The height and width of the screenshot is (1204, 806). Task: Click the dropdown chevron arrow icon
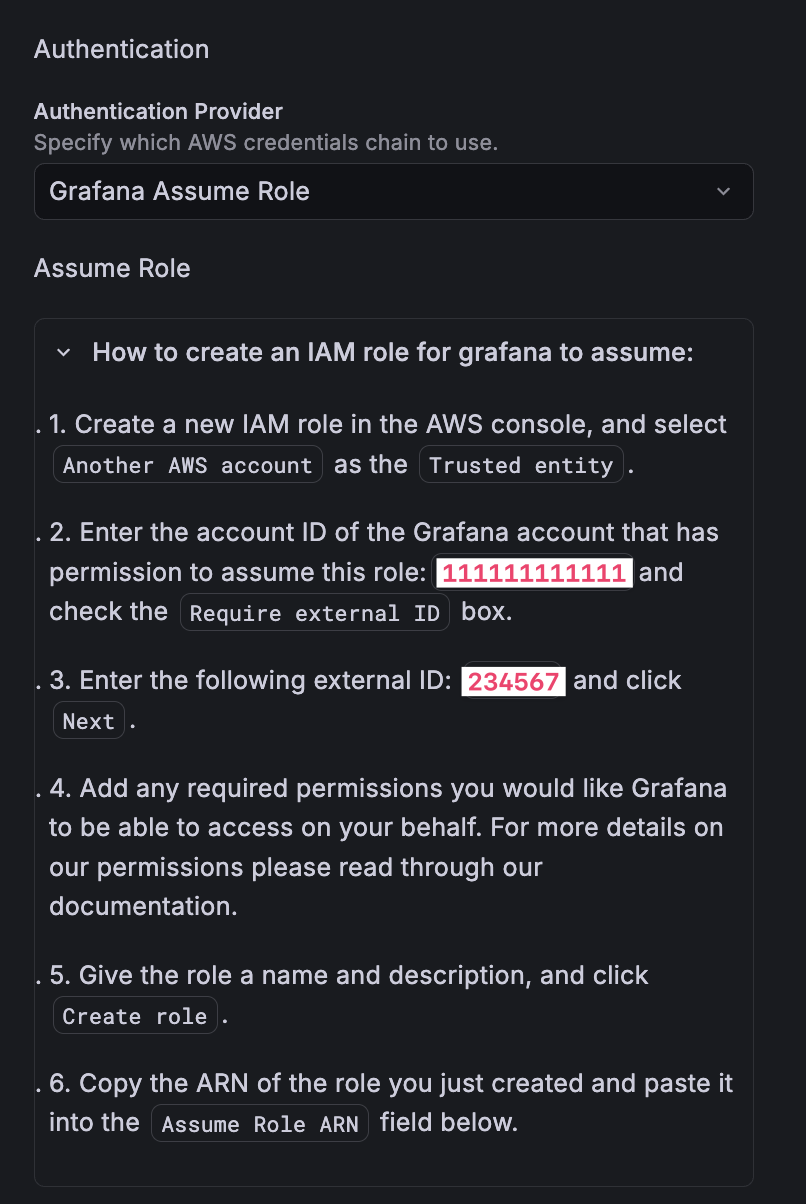[x=724, y=191]
